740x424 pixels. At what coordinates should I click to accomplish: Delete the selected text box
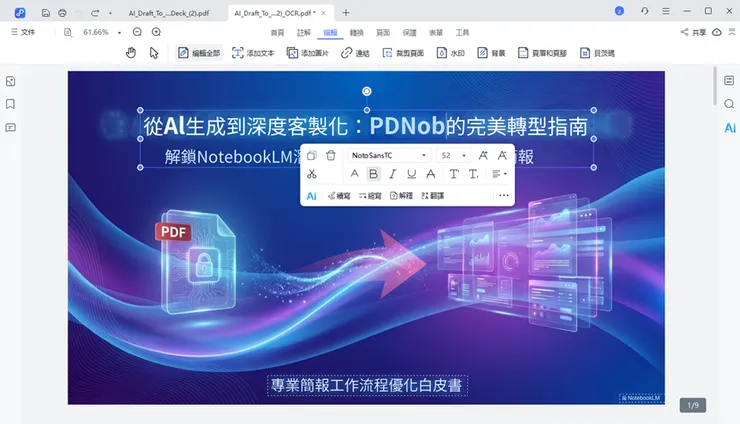(x=331, y=155)
